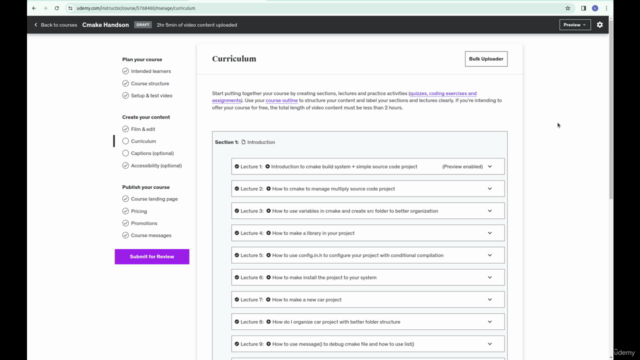Bookmark this page with the star icon
The image size is (640, 360).
click(x=567, y=8)
